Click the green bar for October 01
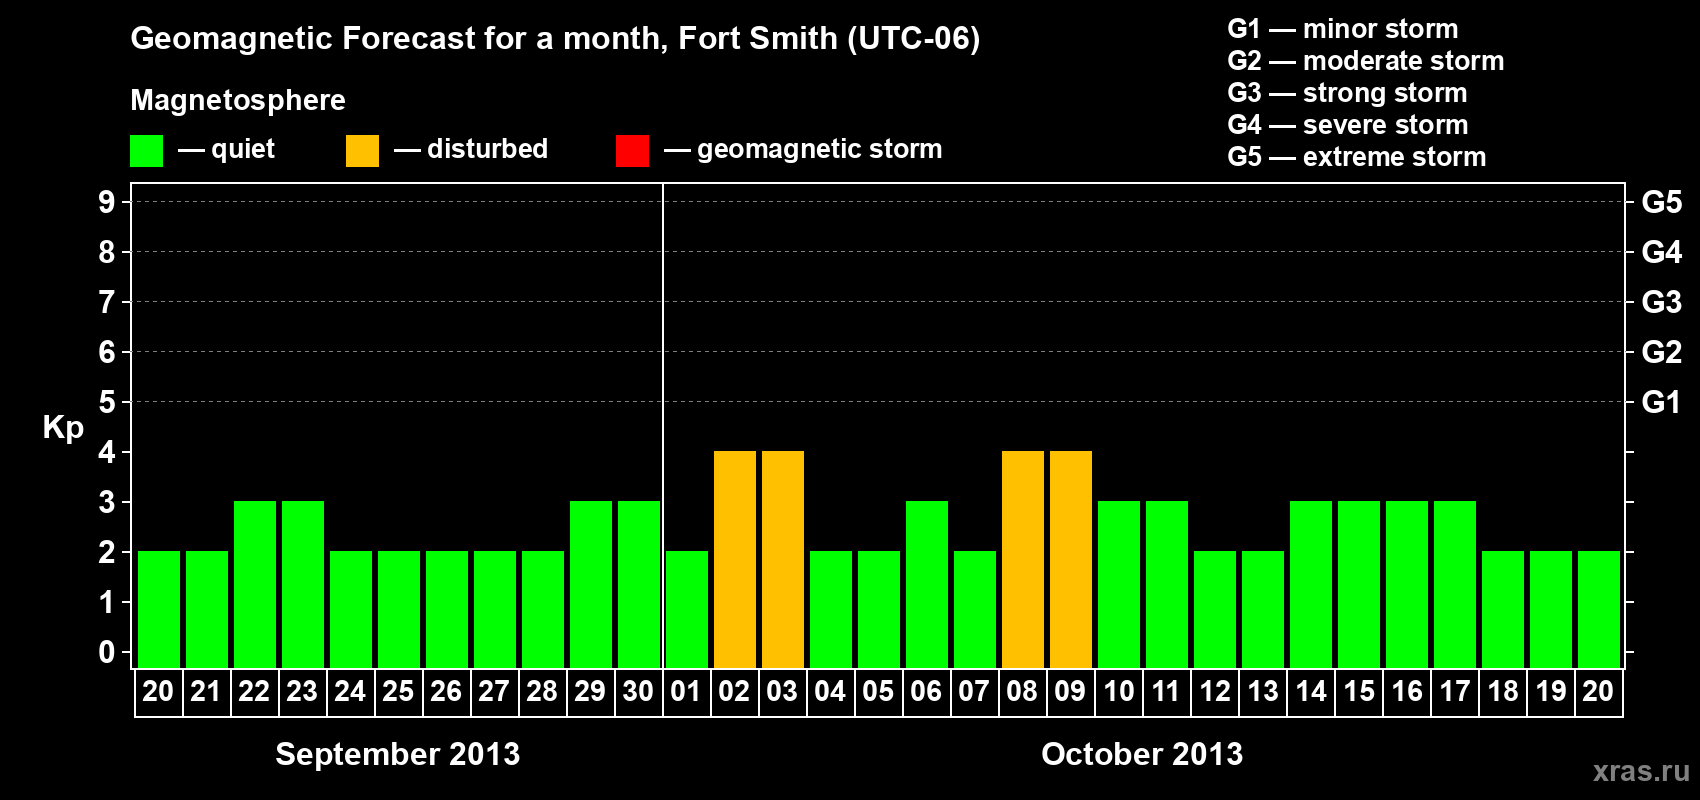1700x800 pixels. tap(687, 610)
